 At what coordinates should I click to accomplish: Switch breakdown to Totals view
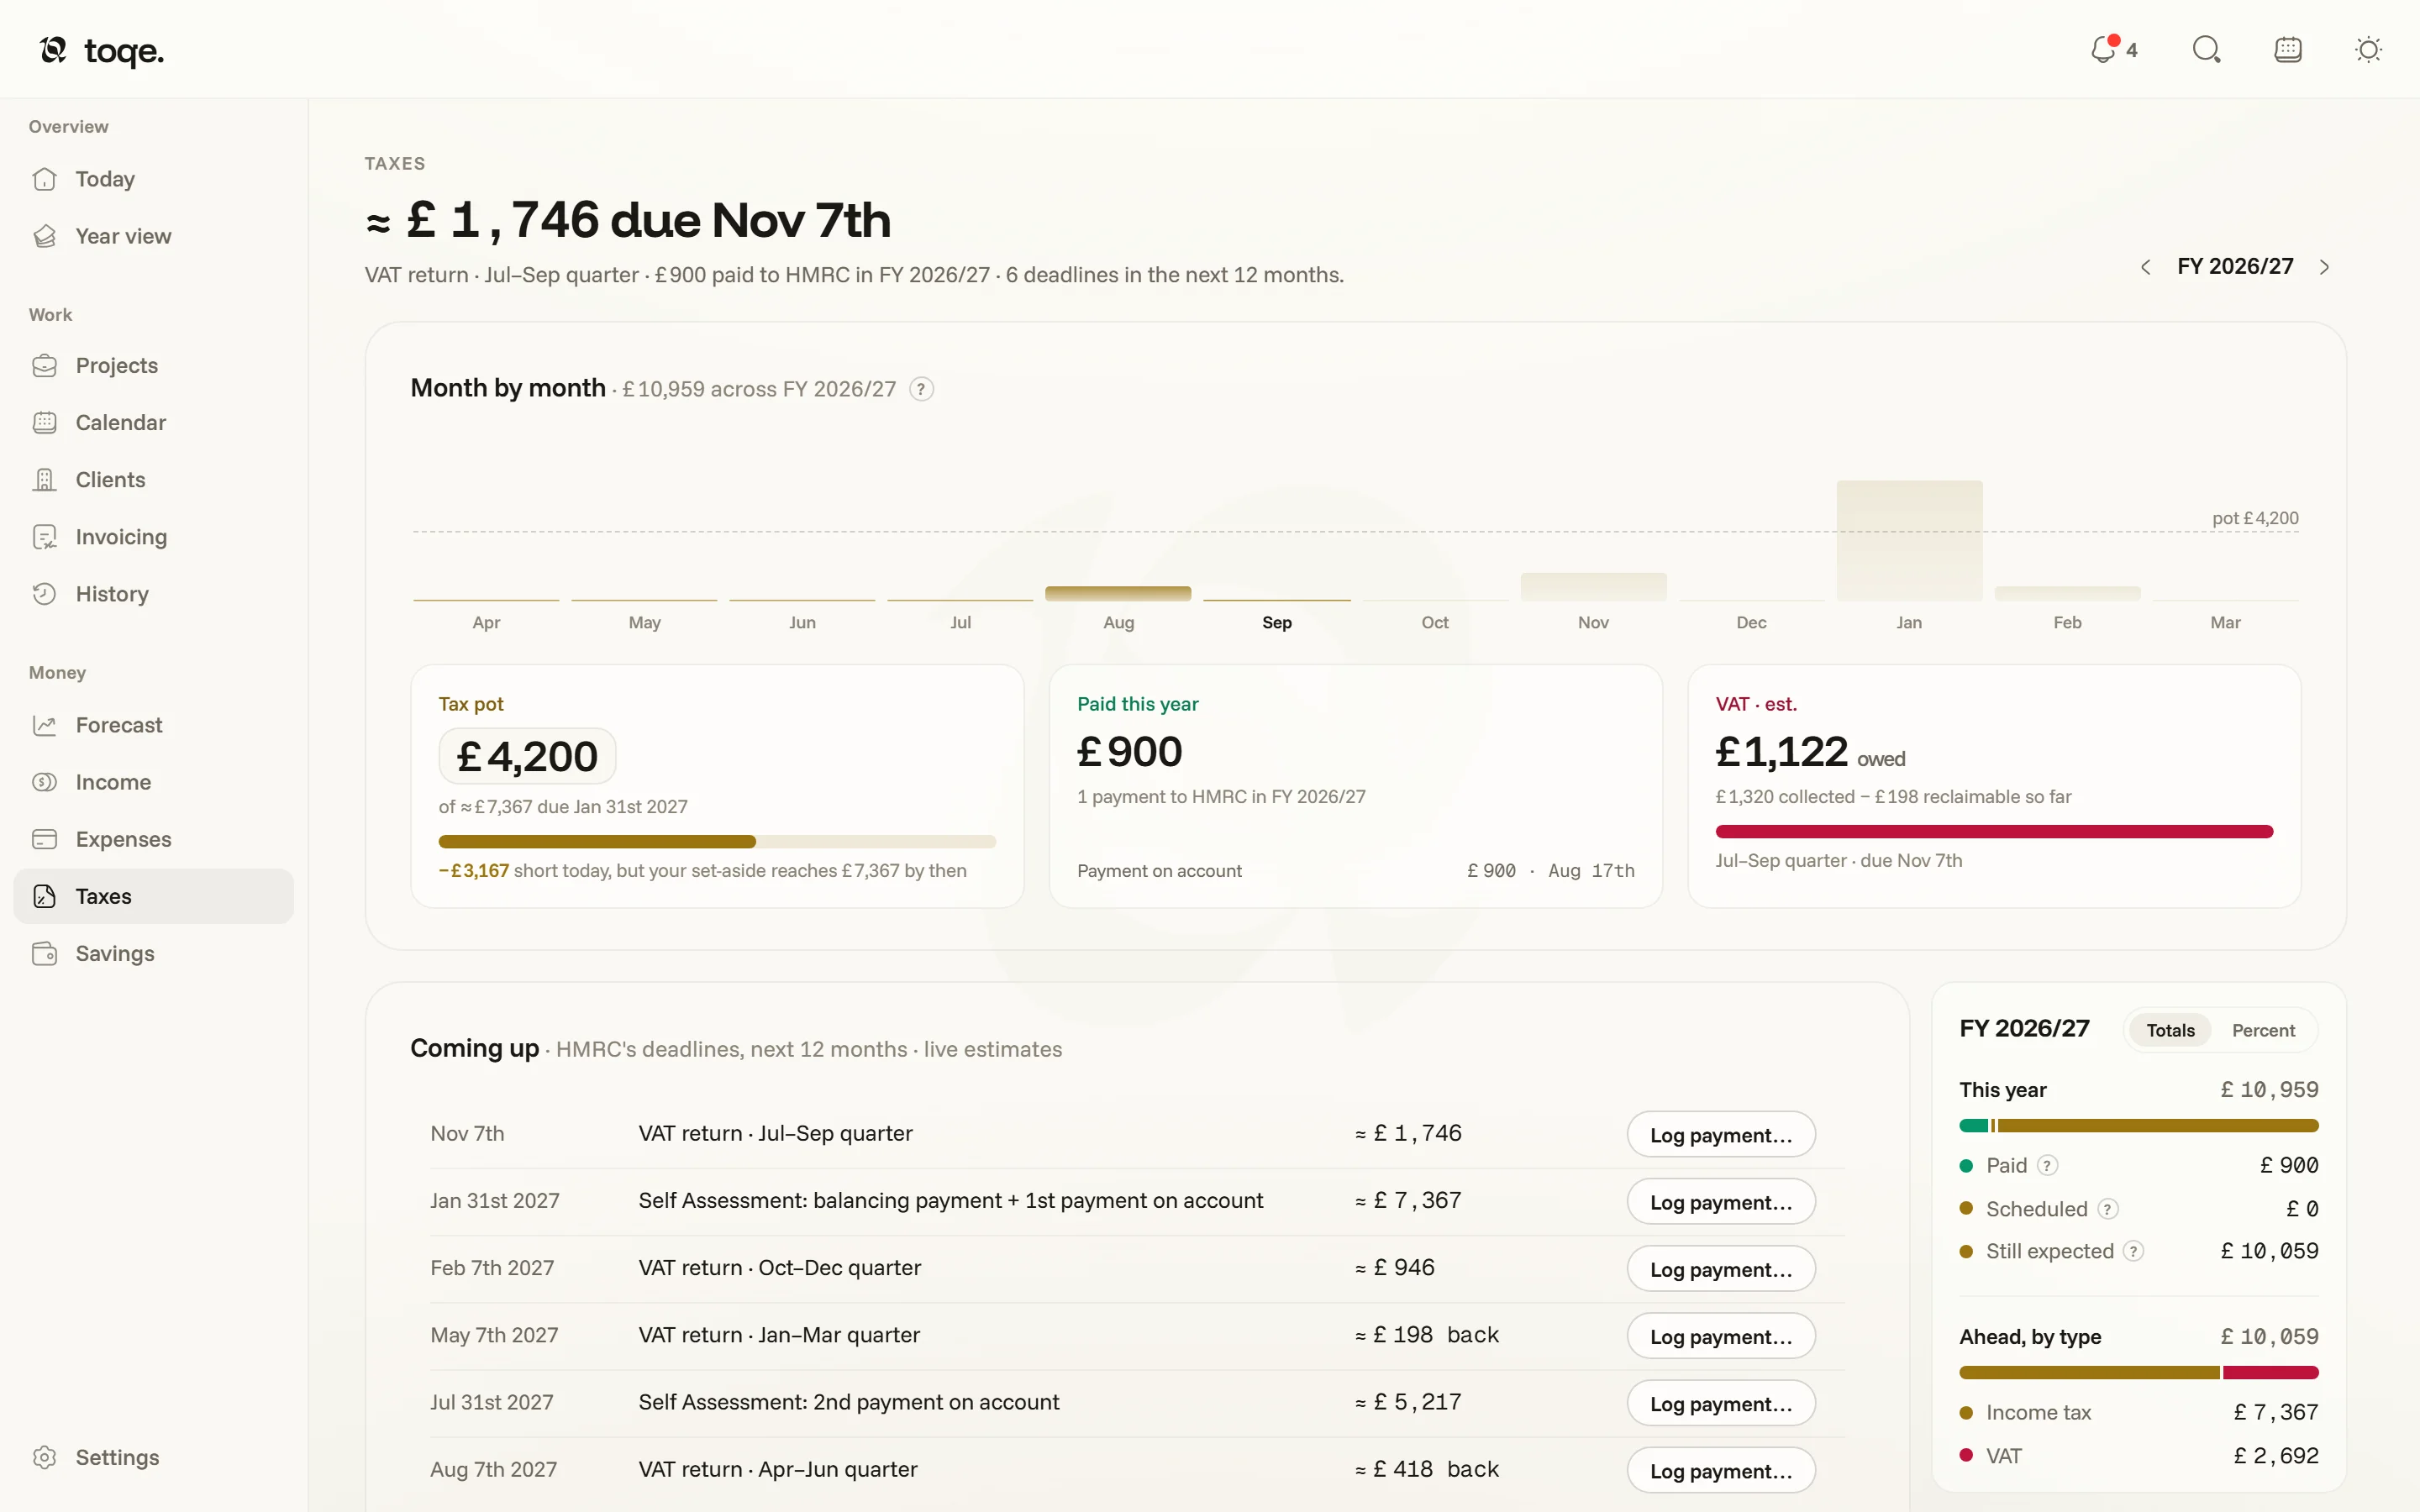pos(2170,1030)
